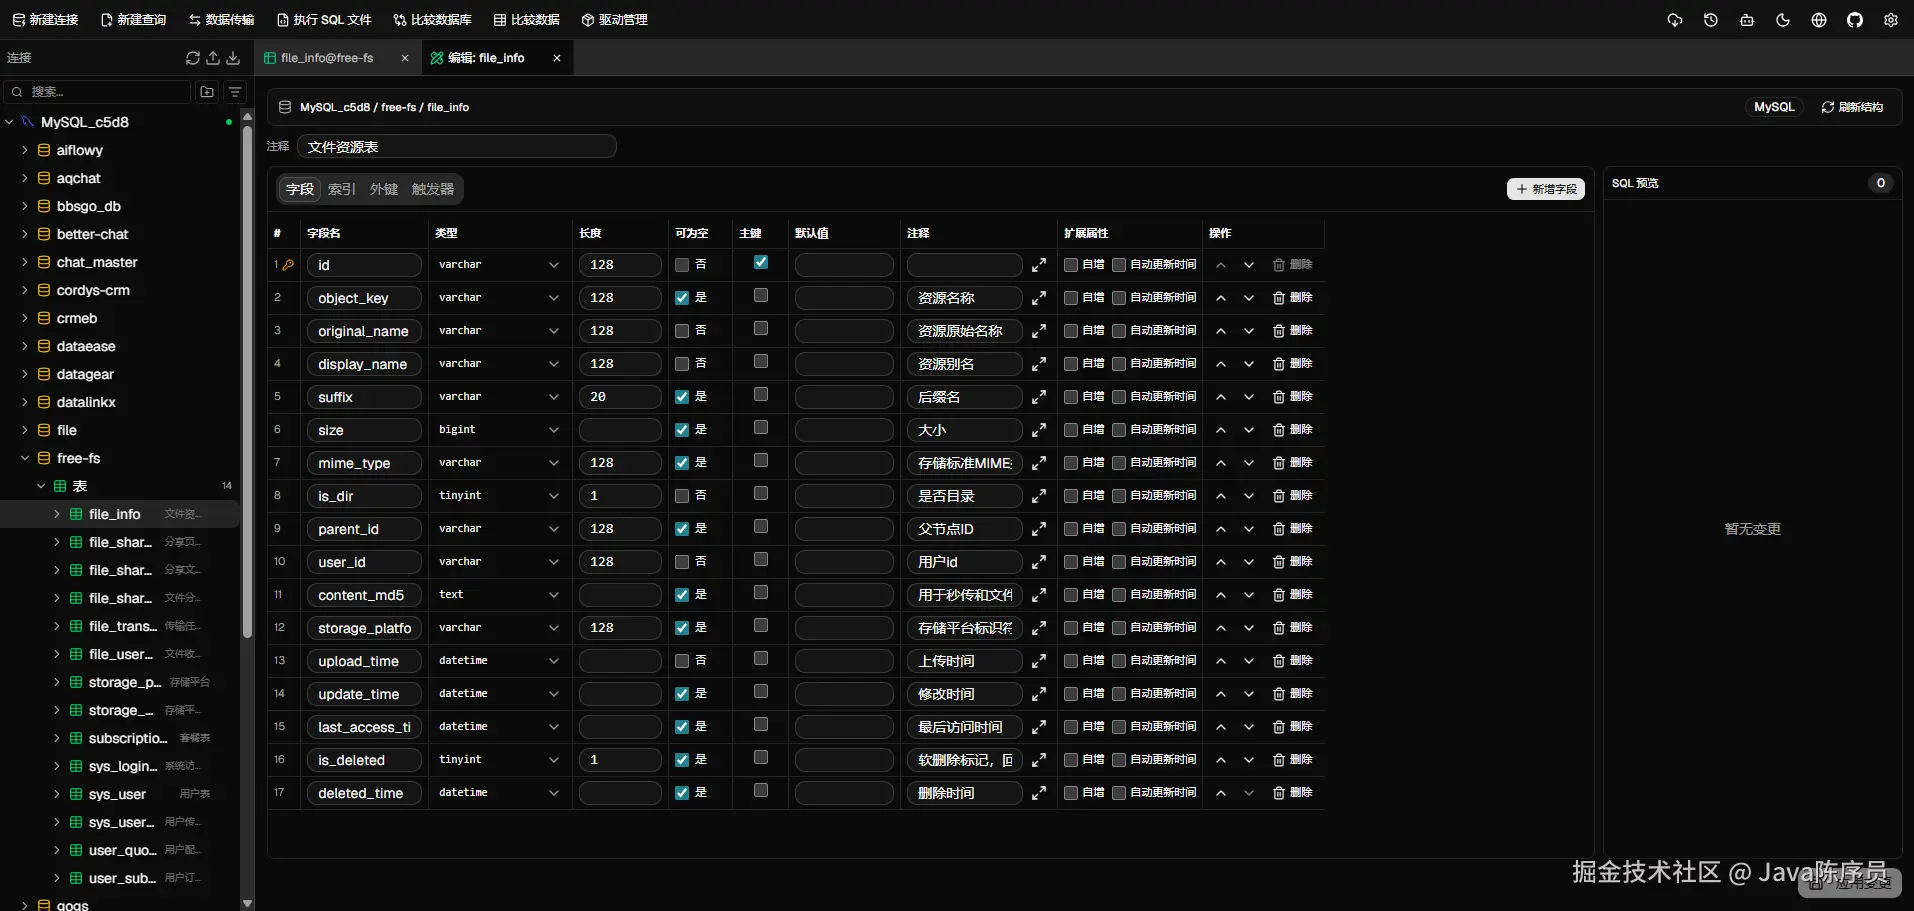Toggle primary key checkbox for id row

point(761,262)
